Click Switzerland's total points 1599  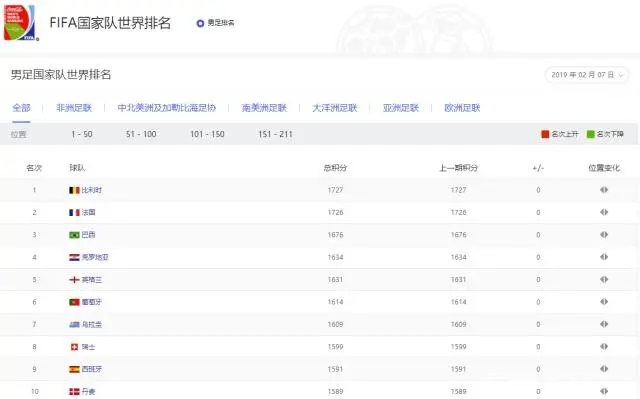pos(335,347)
